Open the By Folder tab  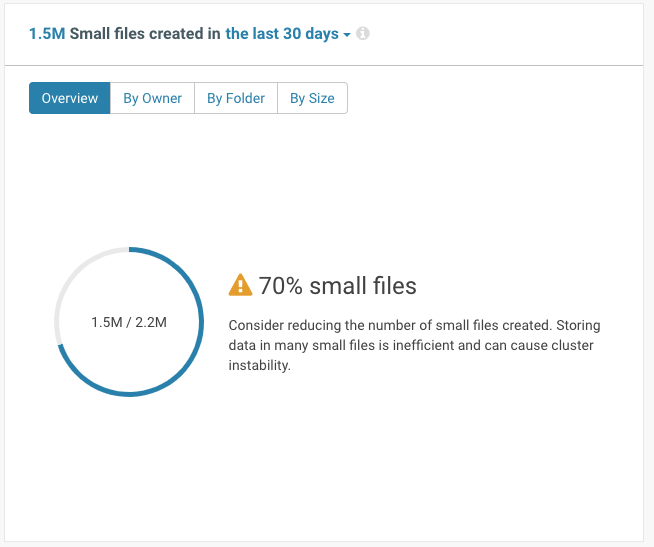click(x=236, y=98)
